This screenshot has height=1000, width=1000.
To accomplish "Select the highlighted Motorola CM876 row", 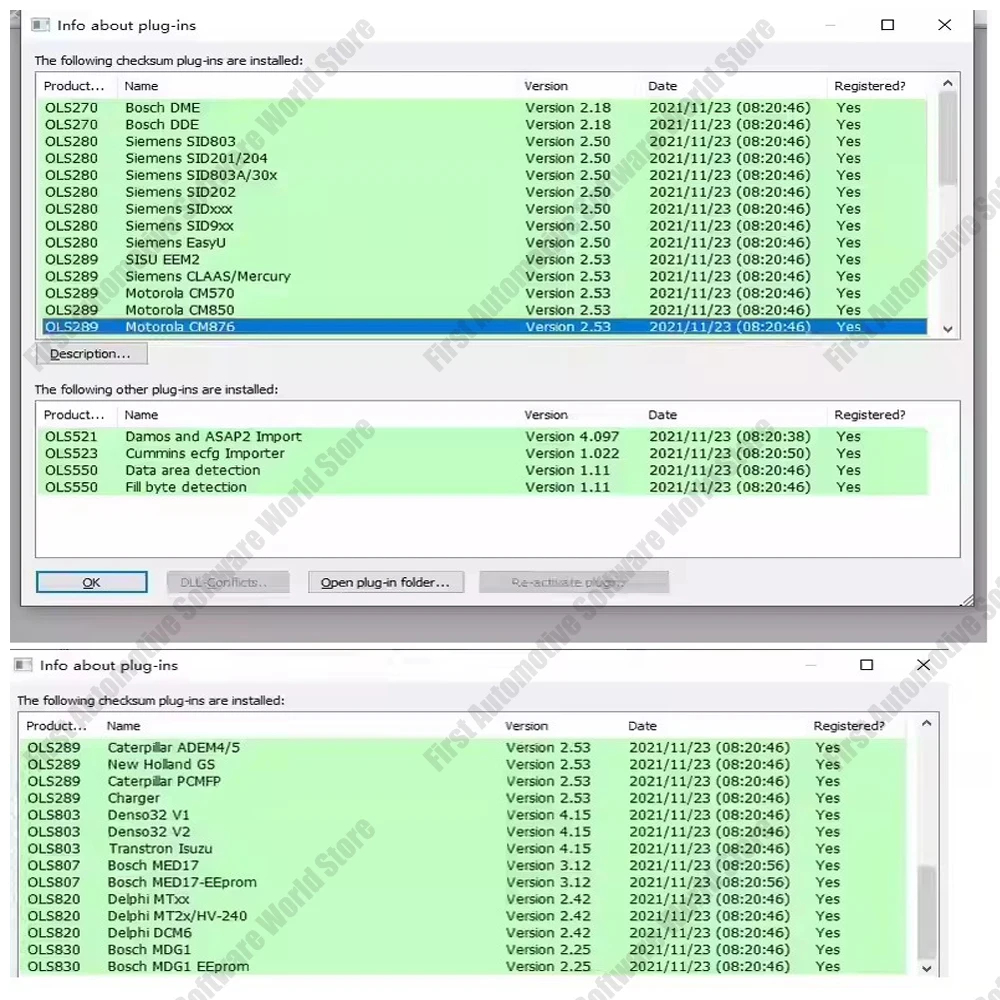I will pyautogui.click(x=485, y=327).
